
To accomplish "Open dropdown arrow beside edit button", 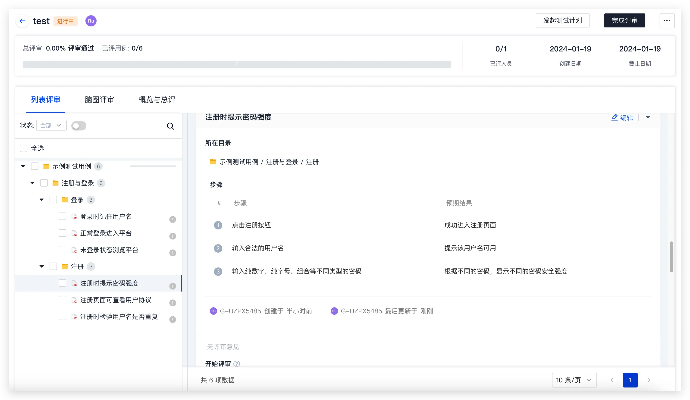I will point(647,117).
